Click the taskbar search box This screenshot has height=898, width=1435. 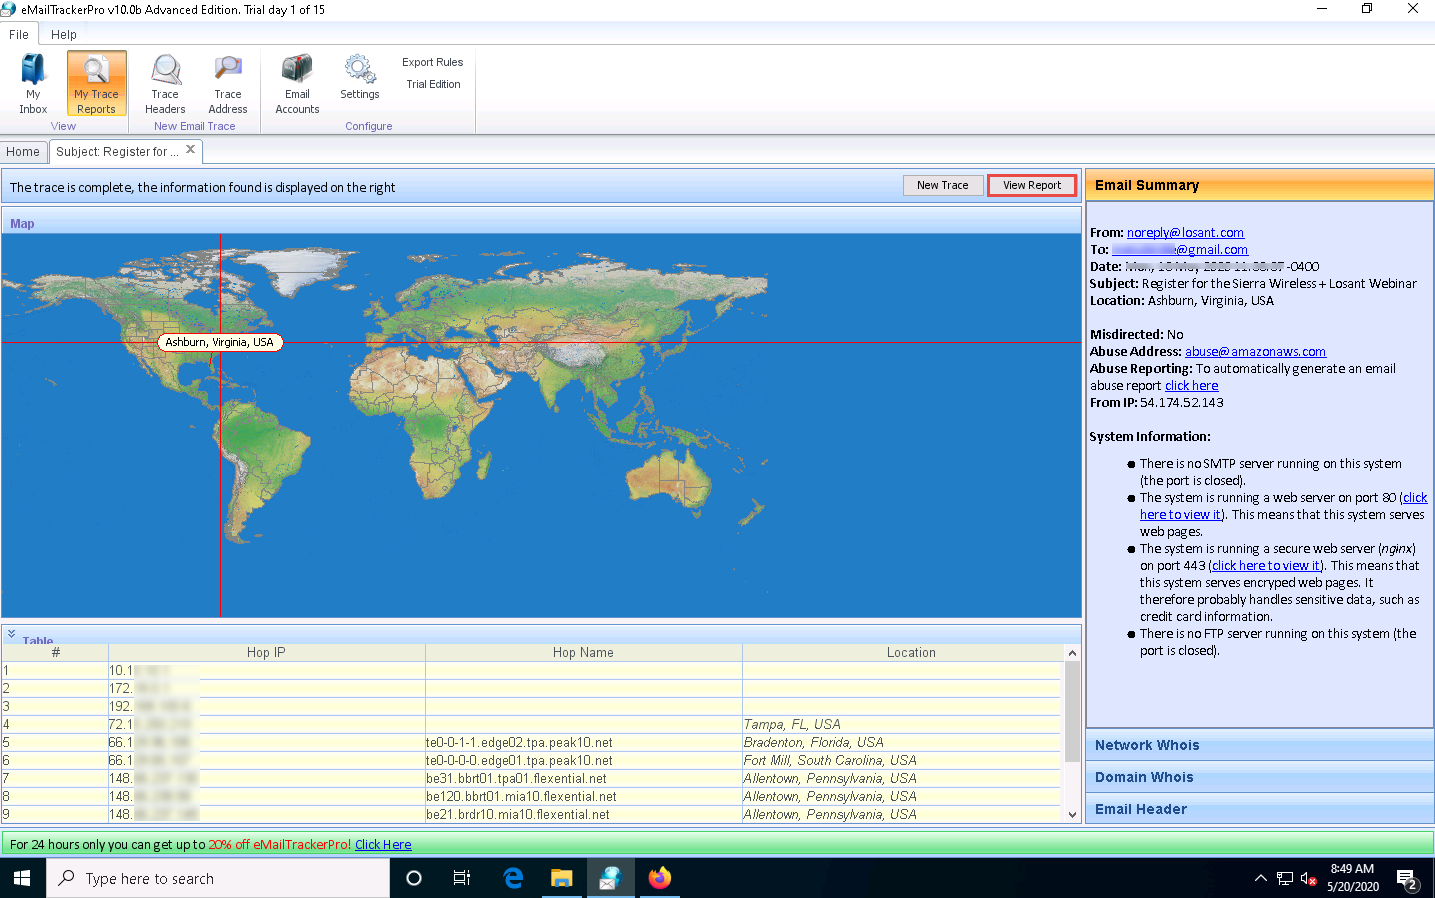pos(218,878)
